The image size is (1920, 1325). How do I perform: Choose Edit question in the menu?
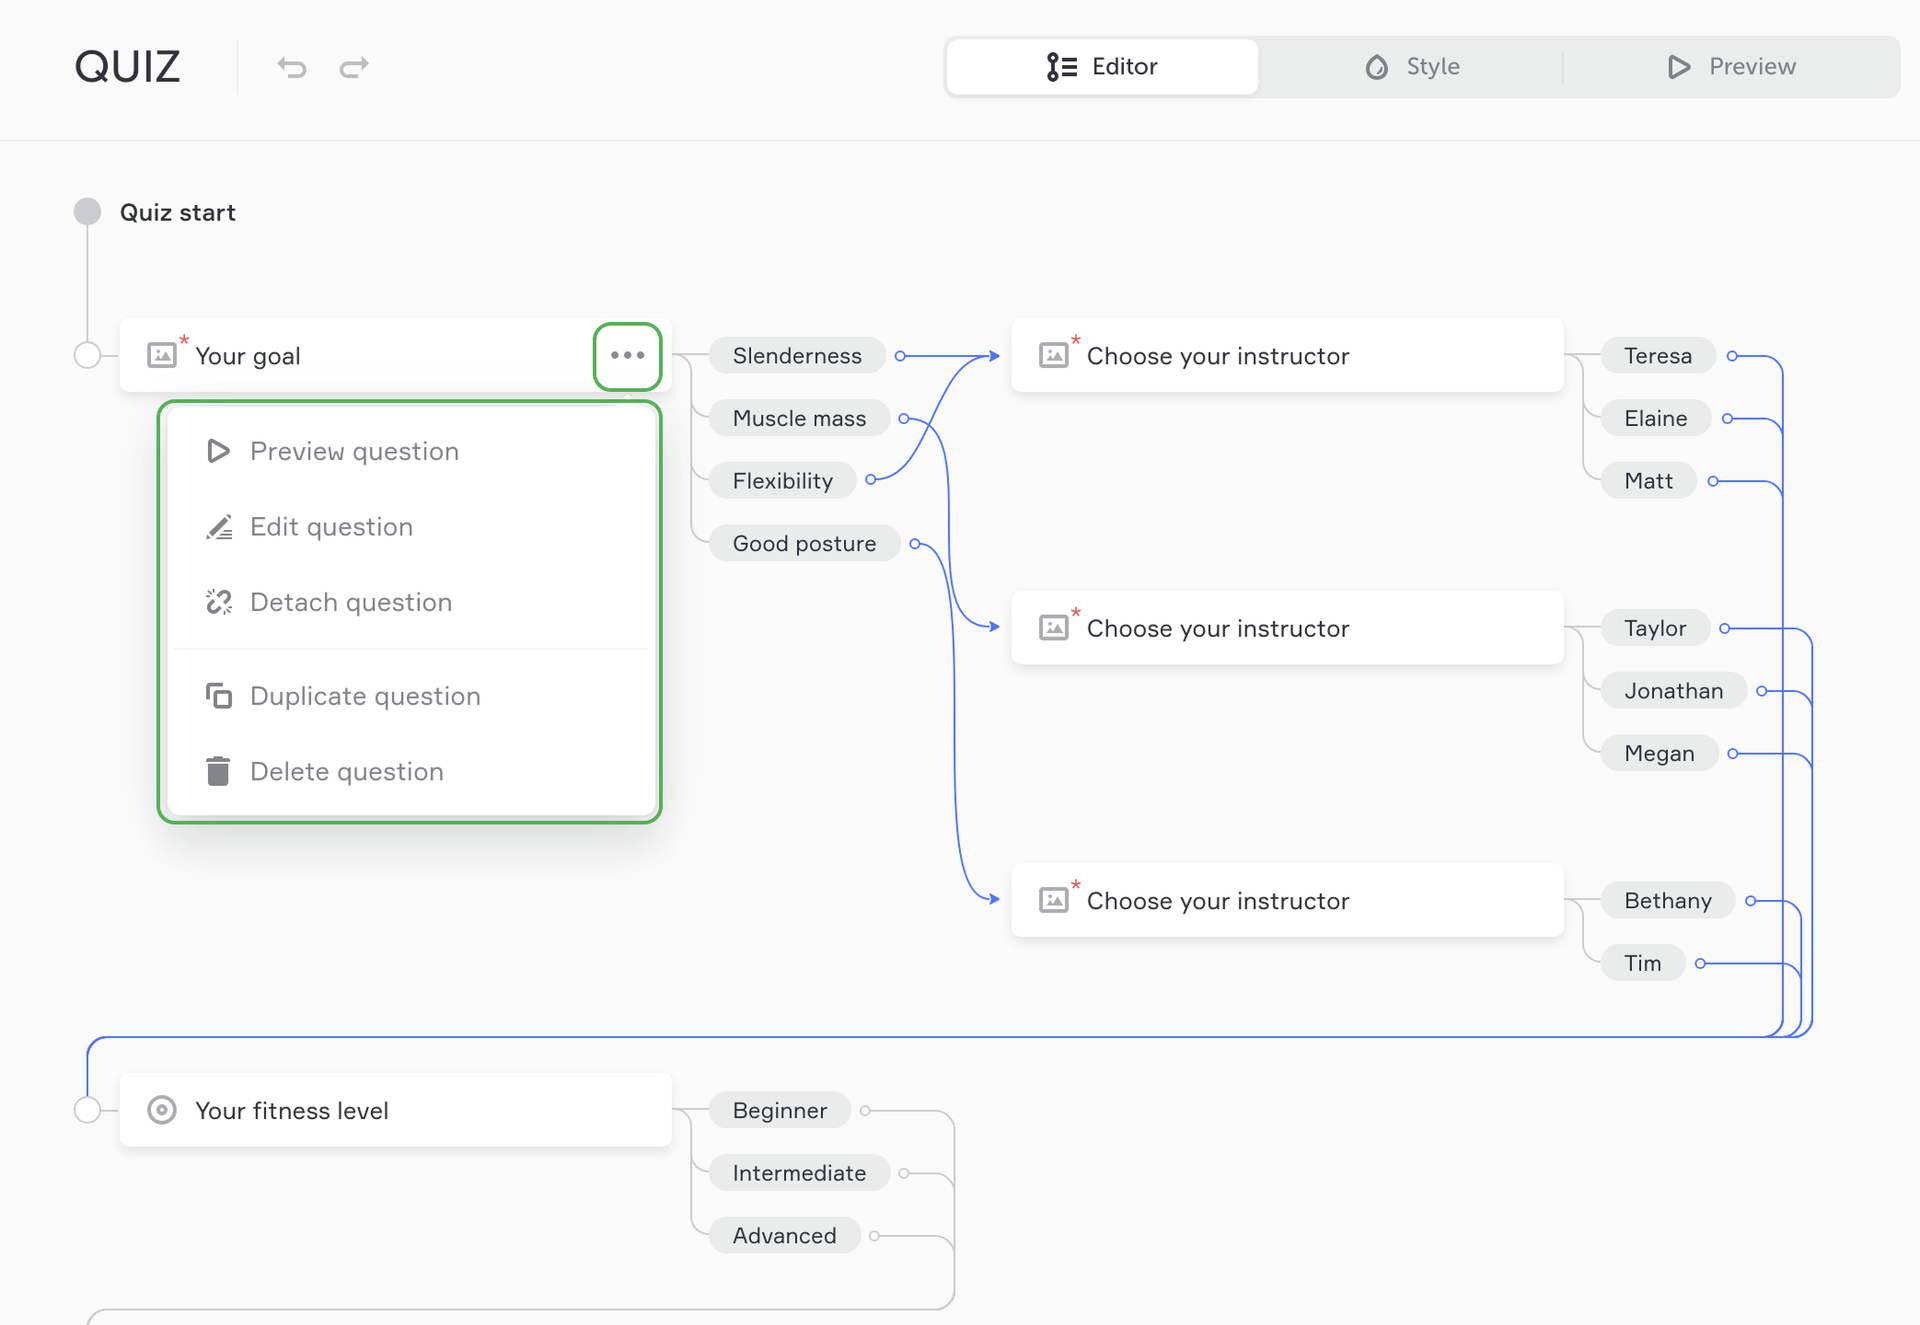pos(331,527)
